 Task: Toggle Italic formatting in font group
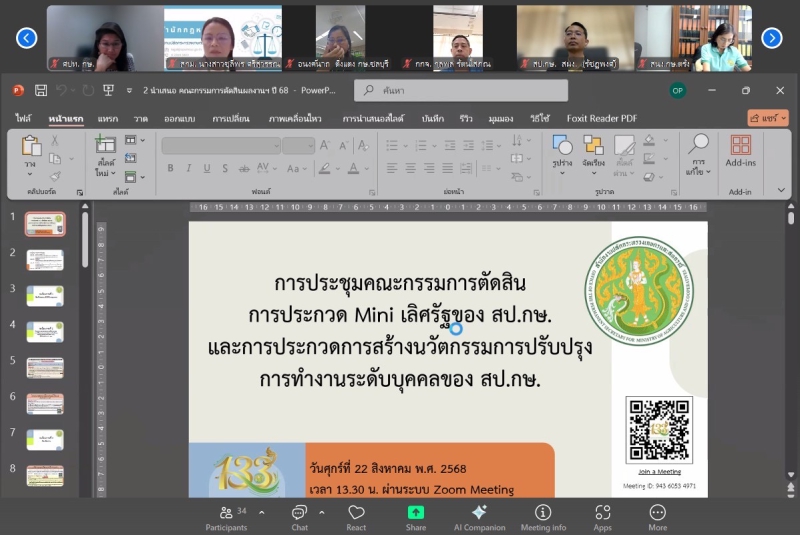pos(187,168)
